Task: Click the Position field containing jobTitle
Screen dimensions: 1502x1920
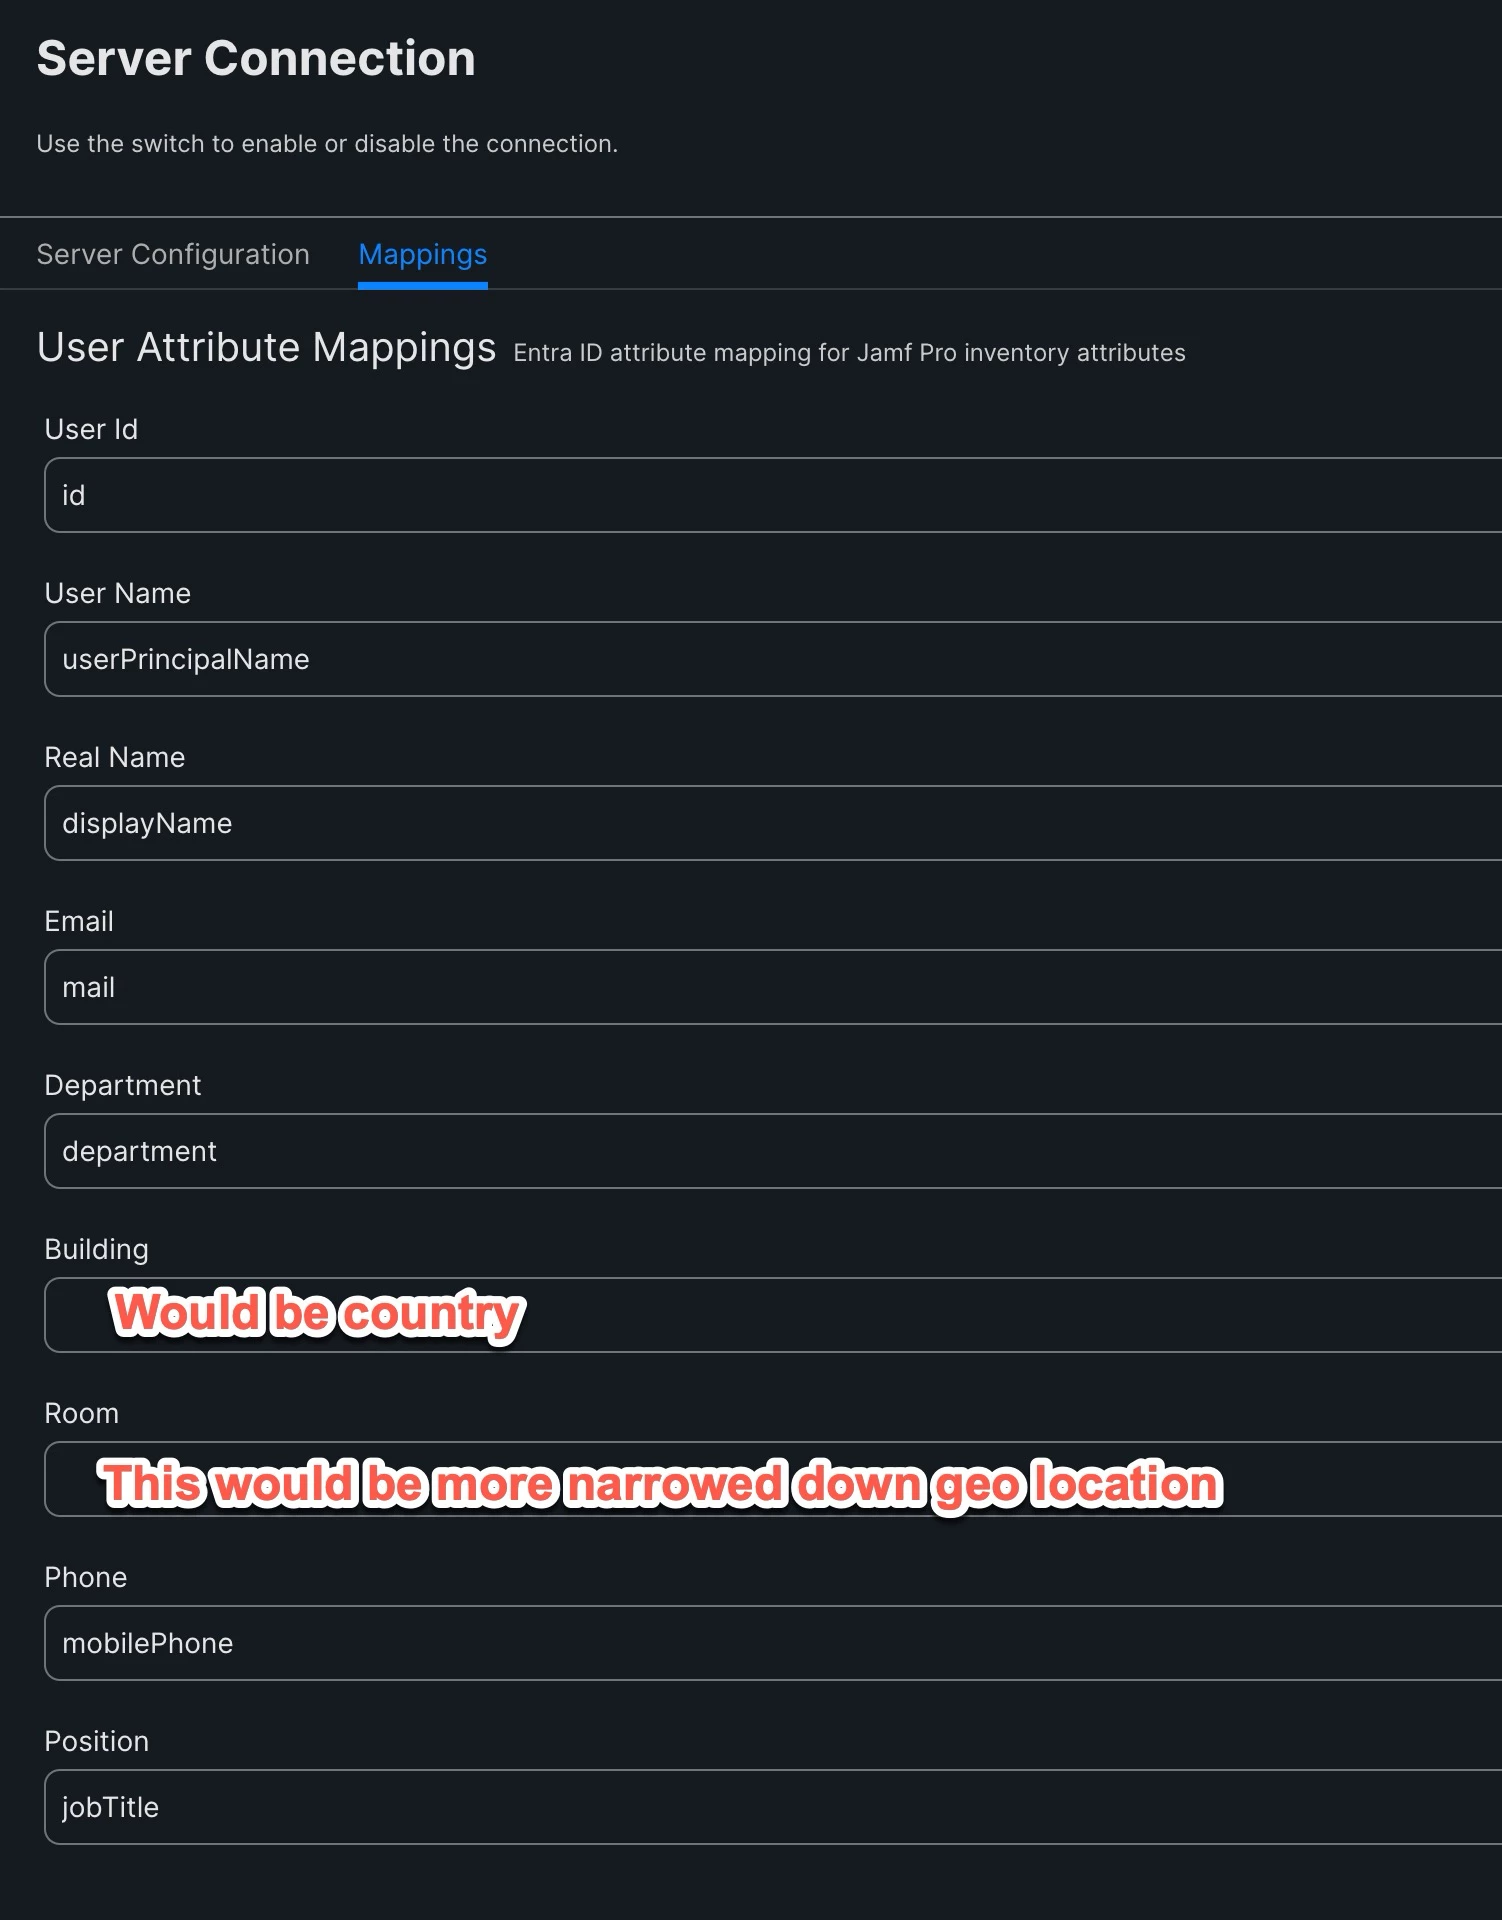Action: tap(773, 1807)
